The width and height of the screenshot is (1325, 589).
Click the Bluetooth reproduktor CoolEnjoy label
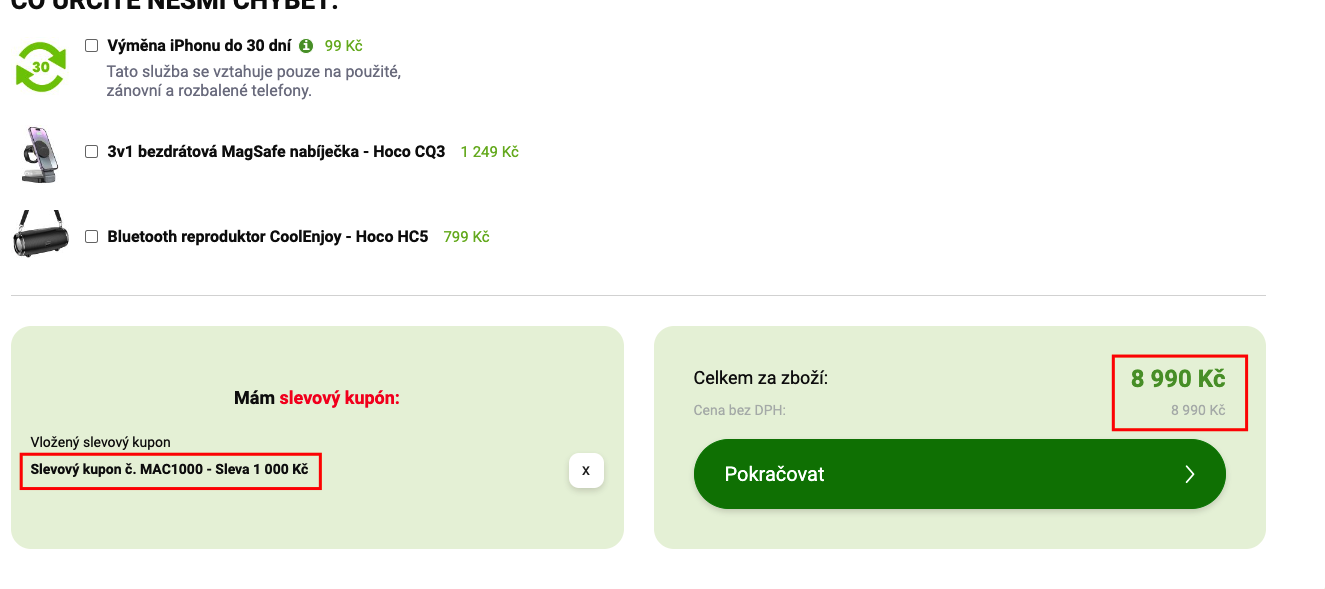click(x=267, y=237)
